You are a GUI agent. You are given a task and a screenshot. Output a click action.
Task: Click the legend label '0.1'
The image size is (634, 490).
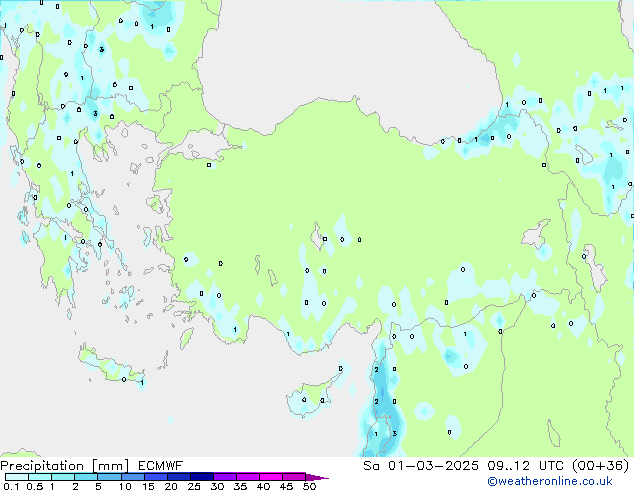[11, 486]
